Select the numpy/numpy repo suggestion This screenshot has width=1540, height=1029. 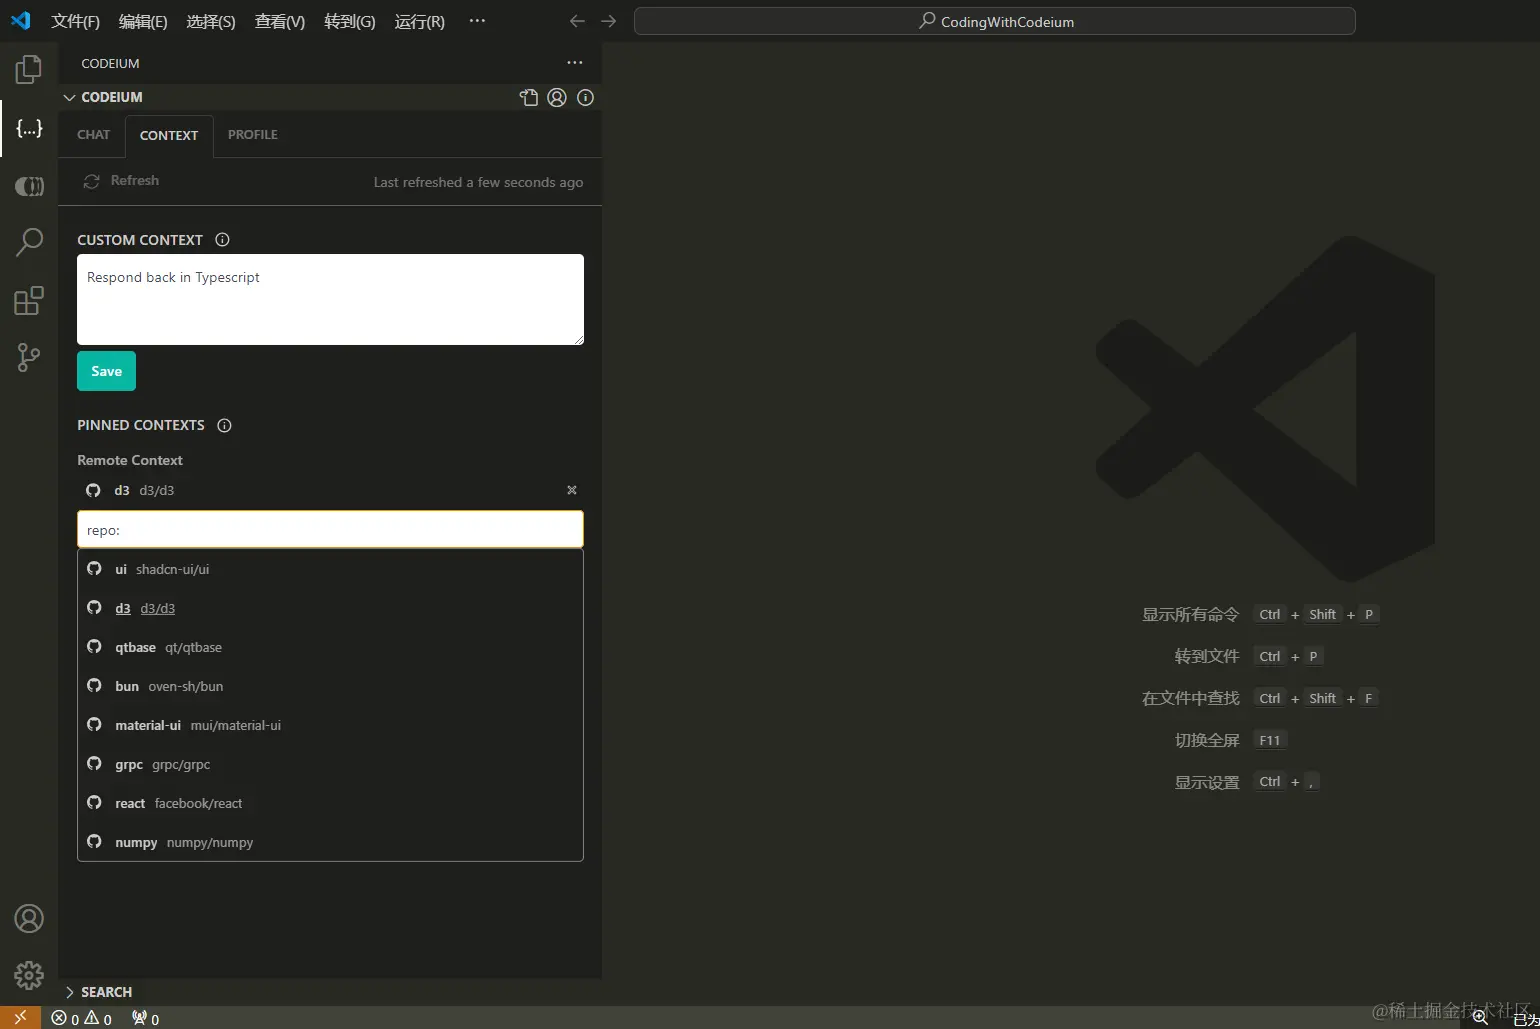(x=330, y=842)
